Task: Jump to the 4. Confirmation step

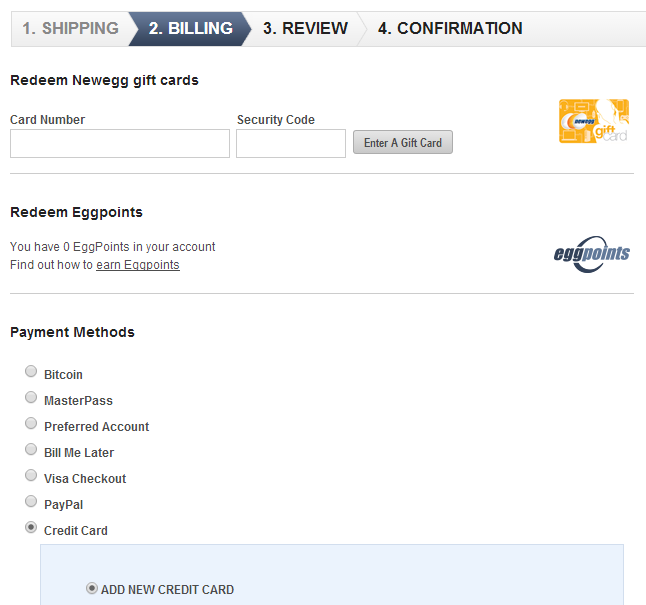Action: point(450,29)
